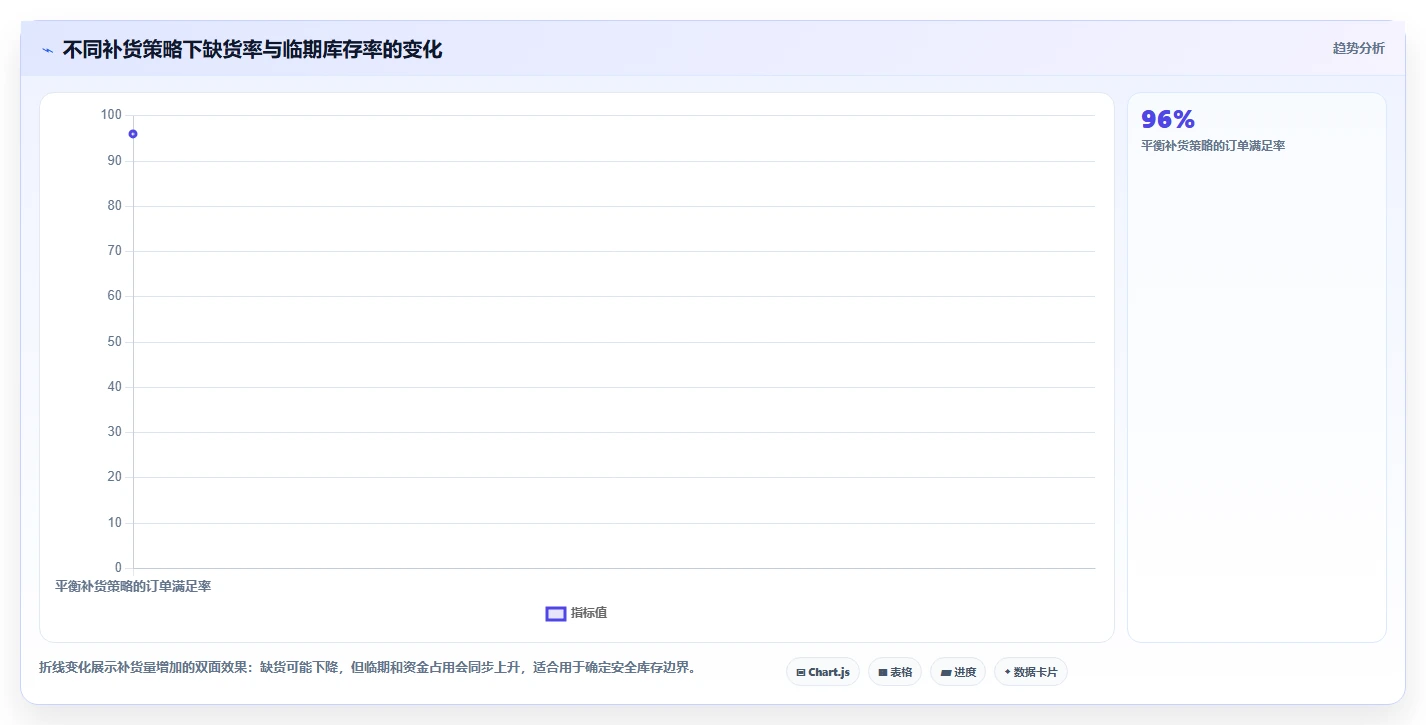The height and width of the screenshot is (725, 1426).
Task: Click the 指标值 legend color box
Action: click(556, 613)
